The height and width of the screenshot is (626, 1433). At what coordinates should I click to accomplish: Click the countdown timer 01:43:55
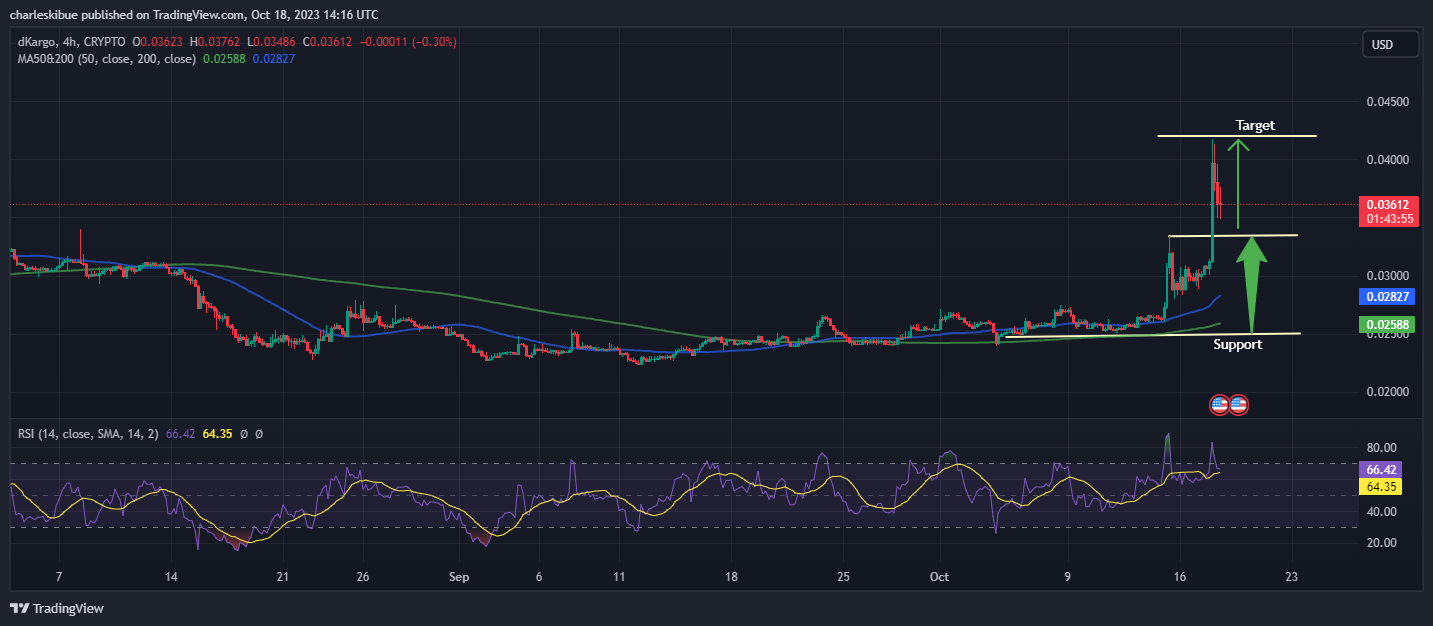[x=1391, y=218]
